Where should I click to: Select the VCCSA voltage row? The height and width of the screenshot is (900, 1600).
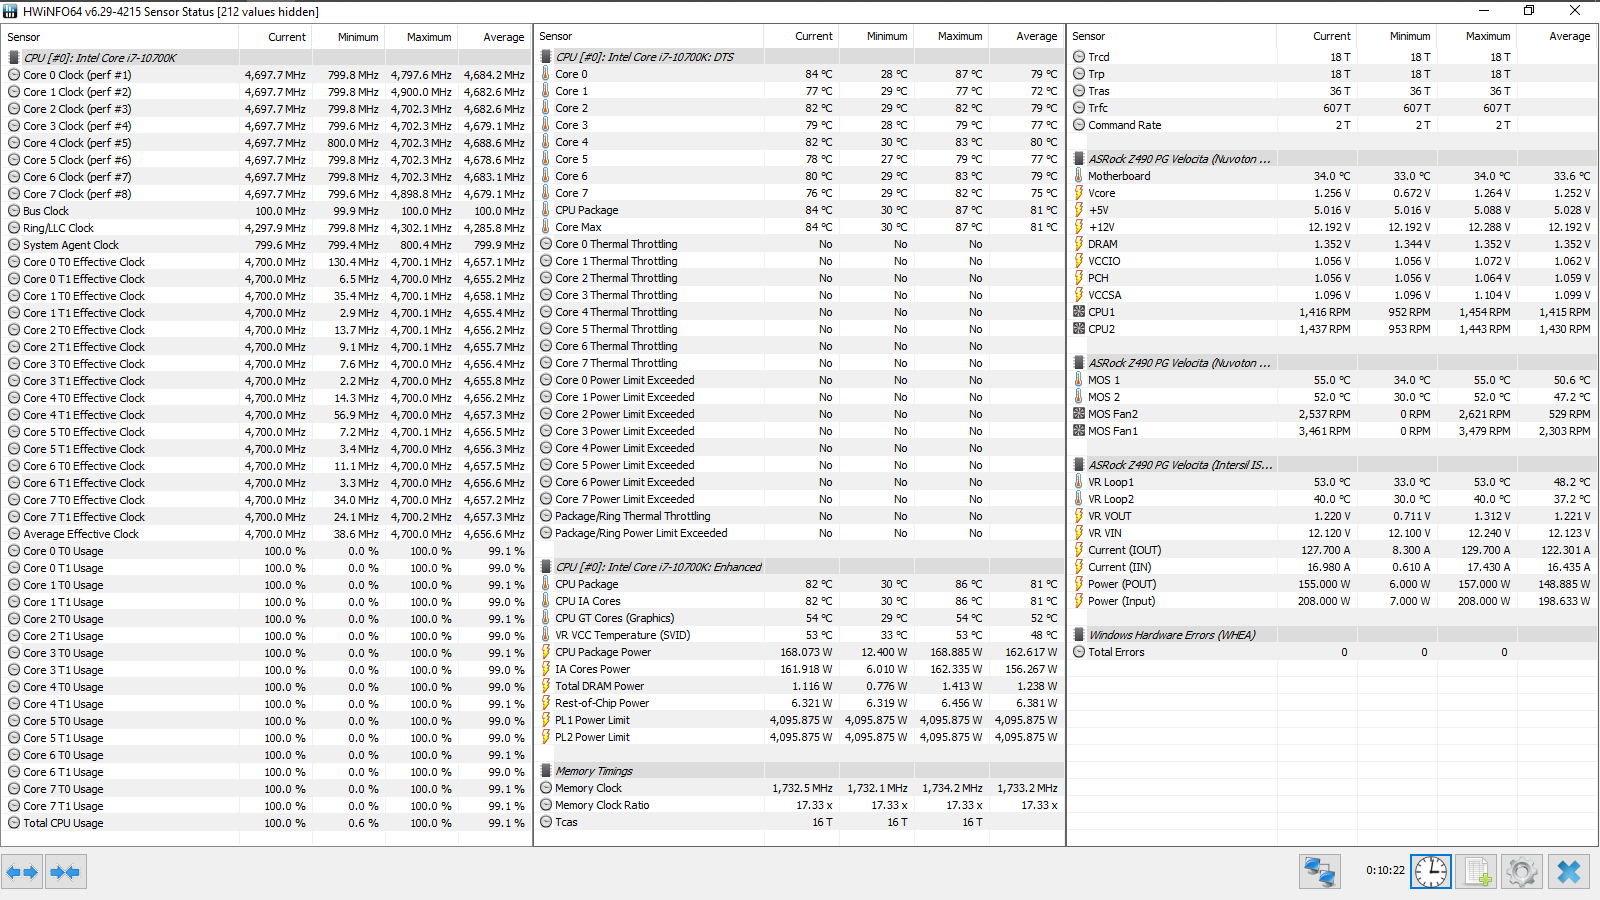[x=1333, y=295]
